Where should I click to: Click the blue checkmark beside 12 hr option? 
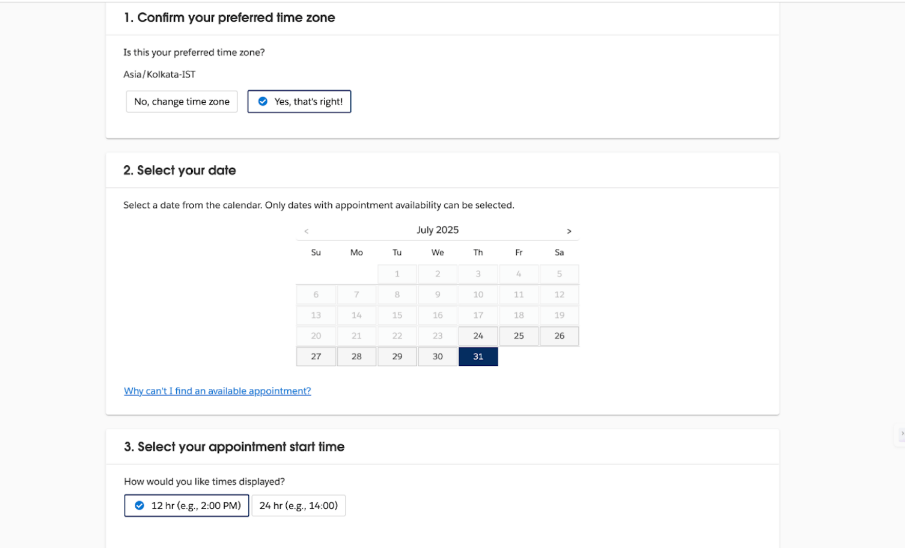coord(139,506)
